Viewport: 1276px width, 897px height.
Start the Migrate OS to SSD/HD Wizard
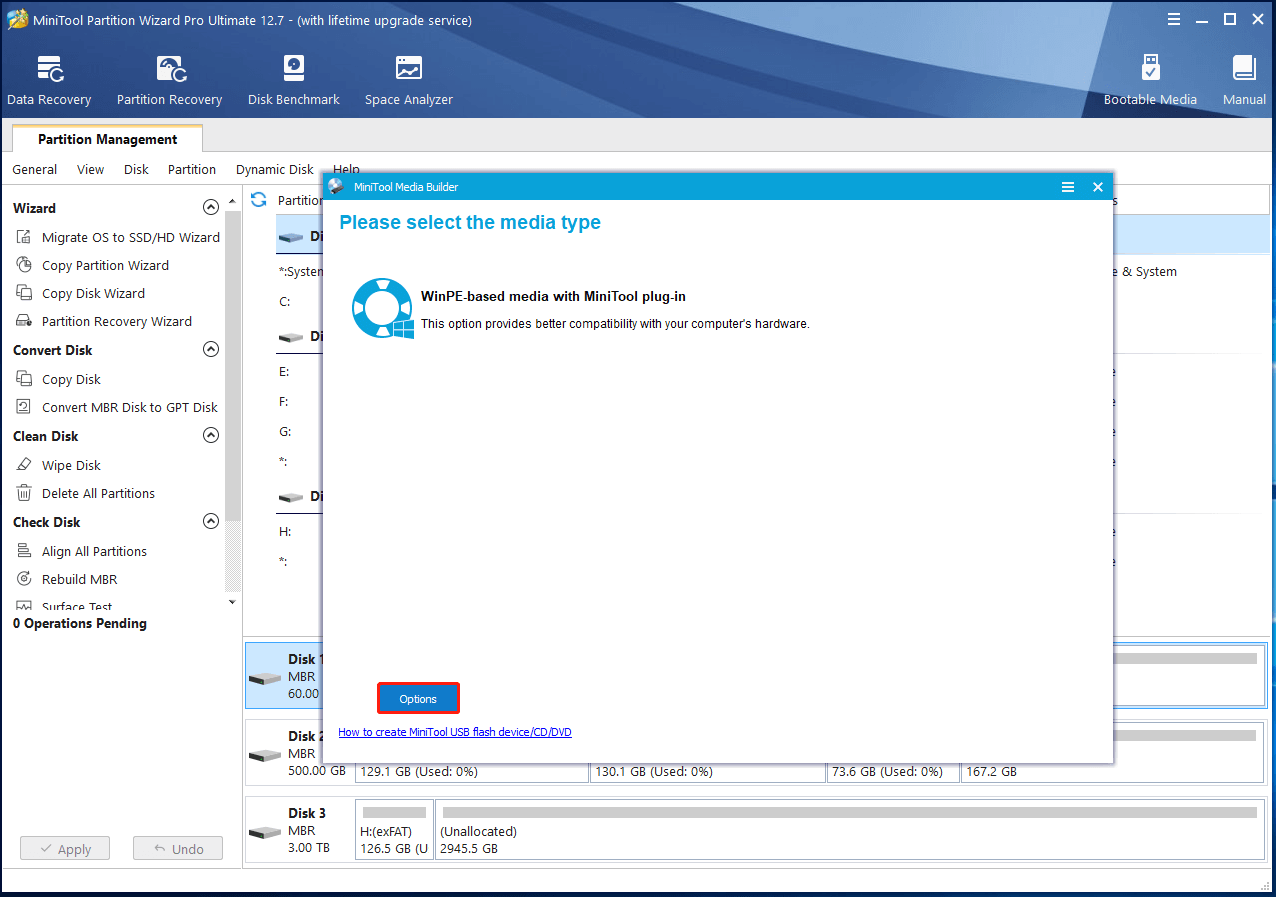point(129,237)
